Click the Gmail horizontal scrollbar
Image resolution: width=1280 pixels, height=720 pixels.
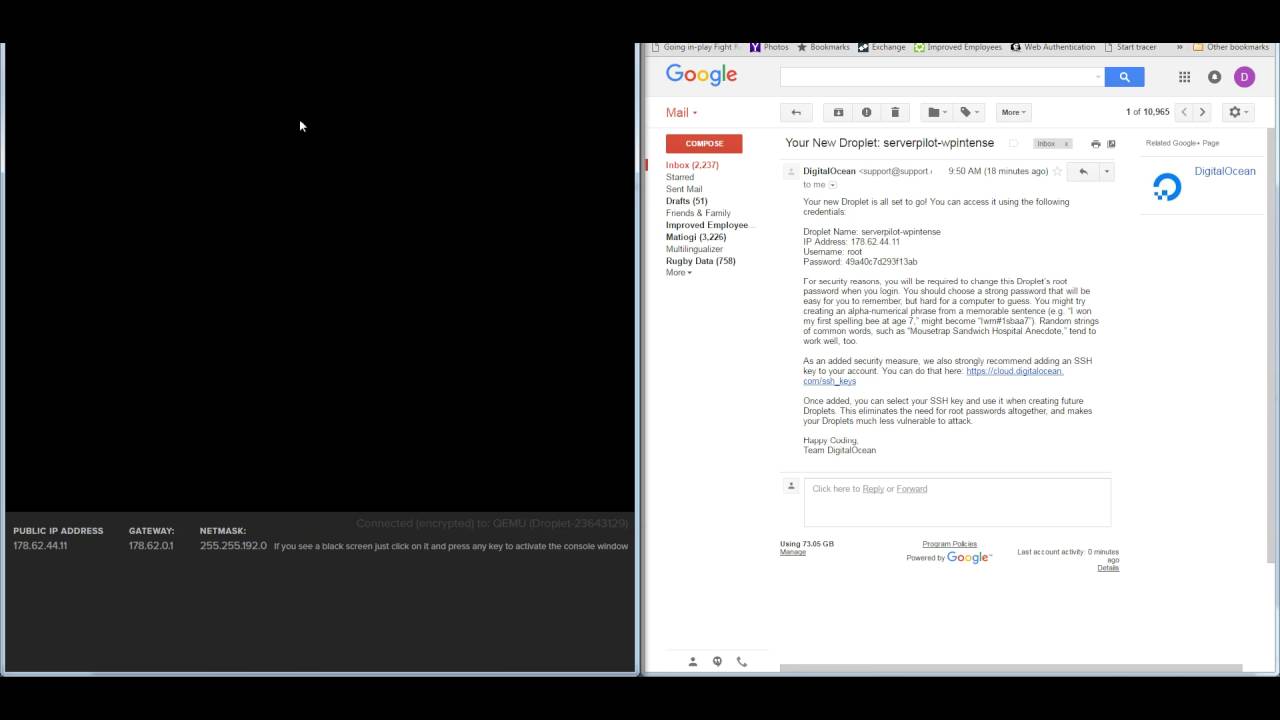pyautogui.click(x=1011, y=668)
